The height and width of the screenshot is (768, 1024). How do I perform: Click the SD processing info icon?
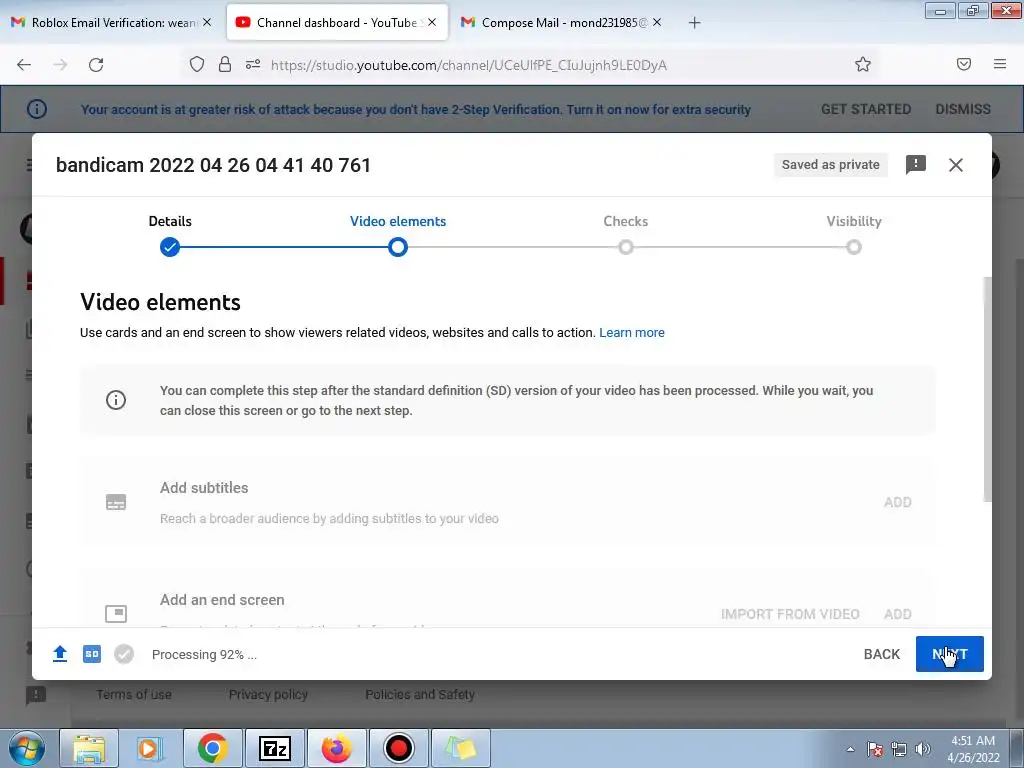[x=116, y=400]
